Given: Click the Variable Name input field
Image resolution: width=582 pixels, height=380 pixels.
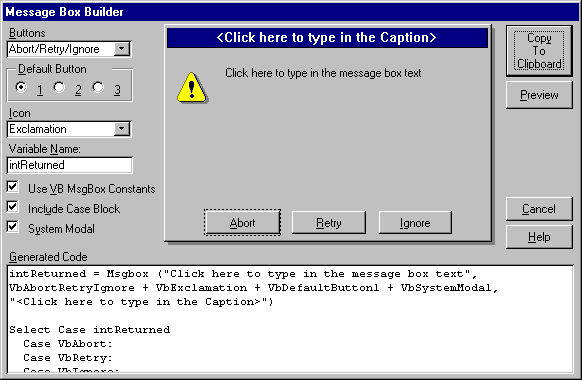Looking at the screenshot, I should pos(69,165).
